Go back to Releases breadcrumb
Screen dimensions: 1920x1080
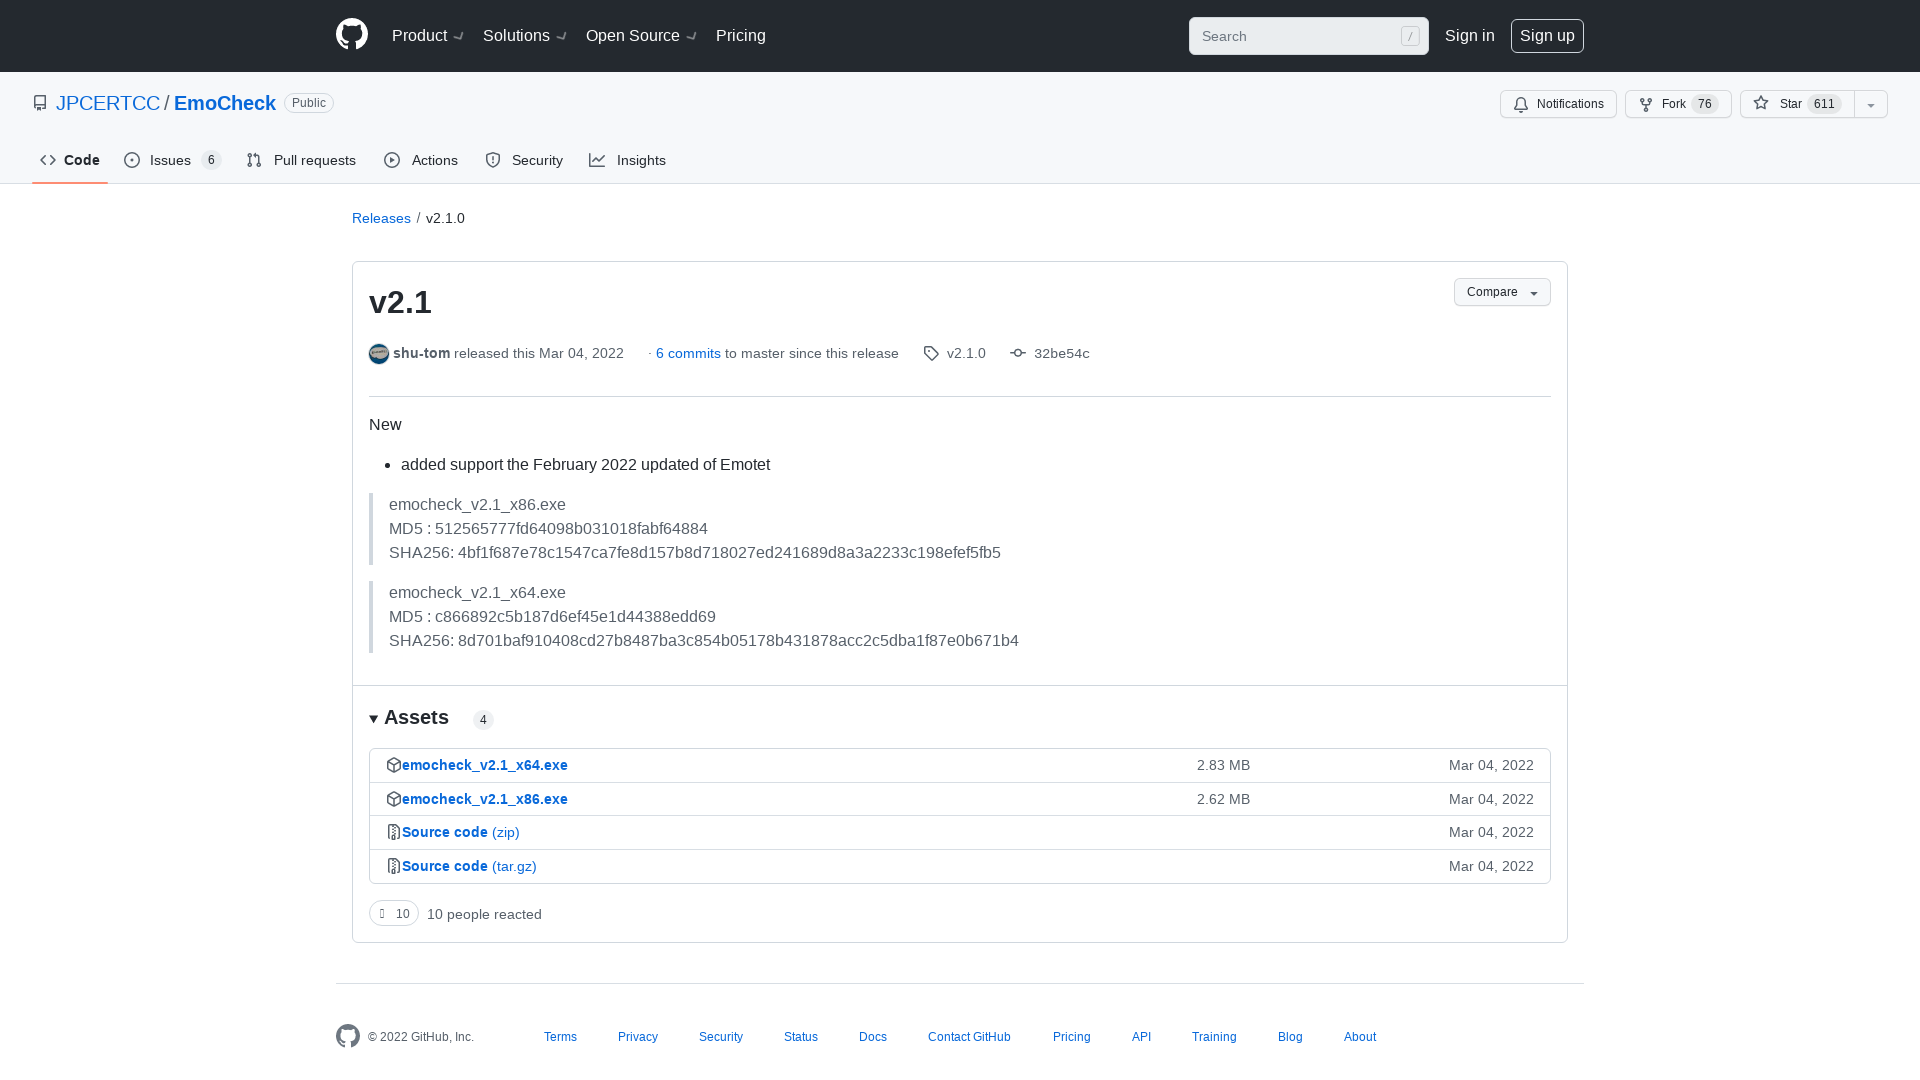click(381, 218)
